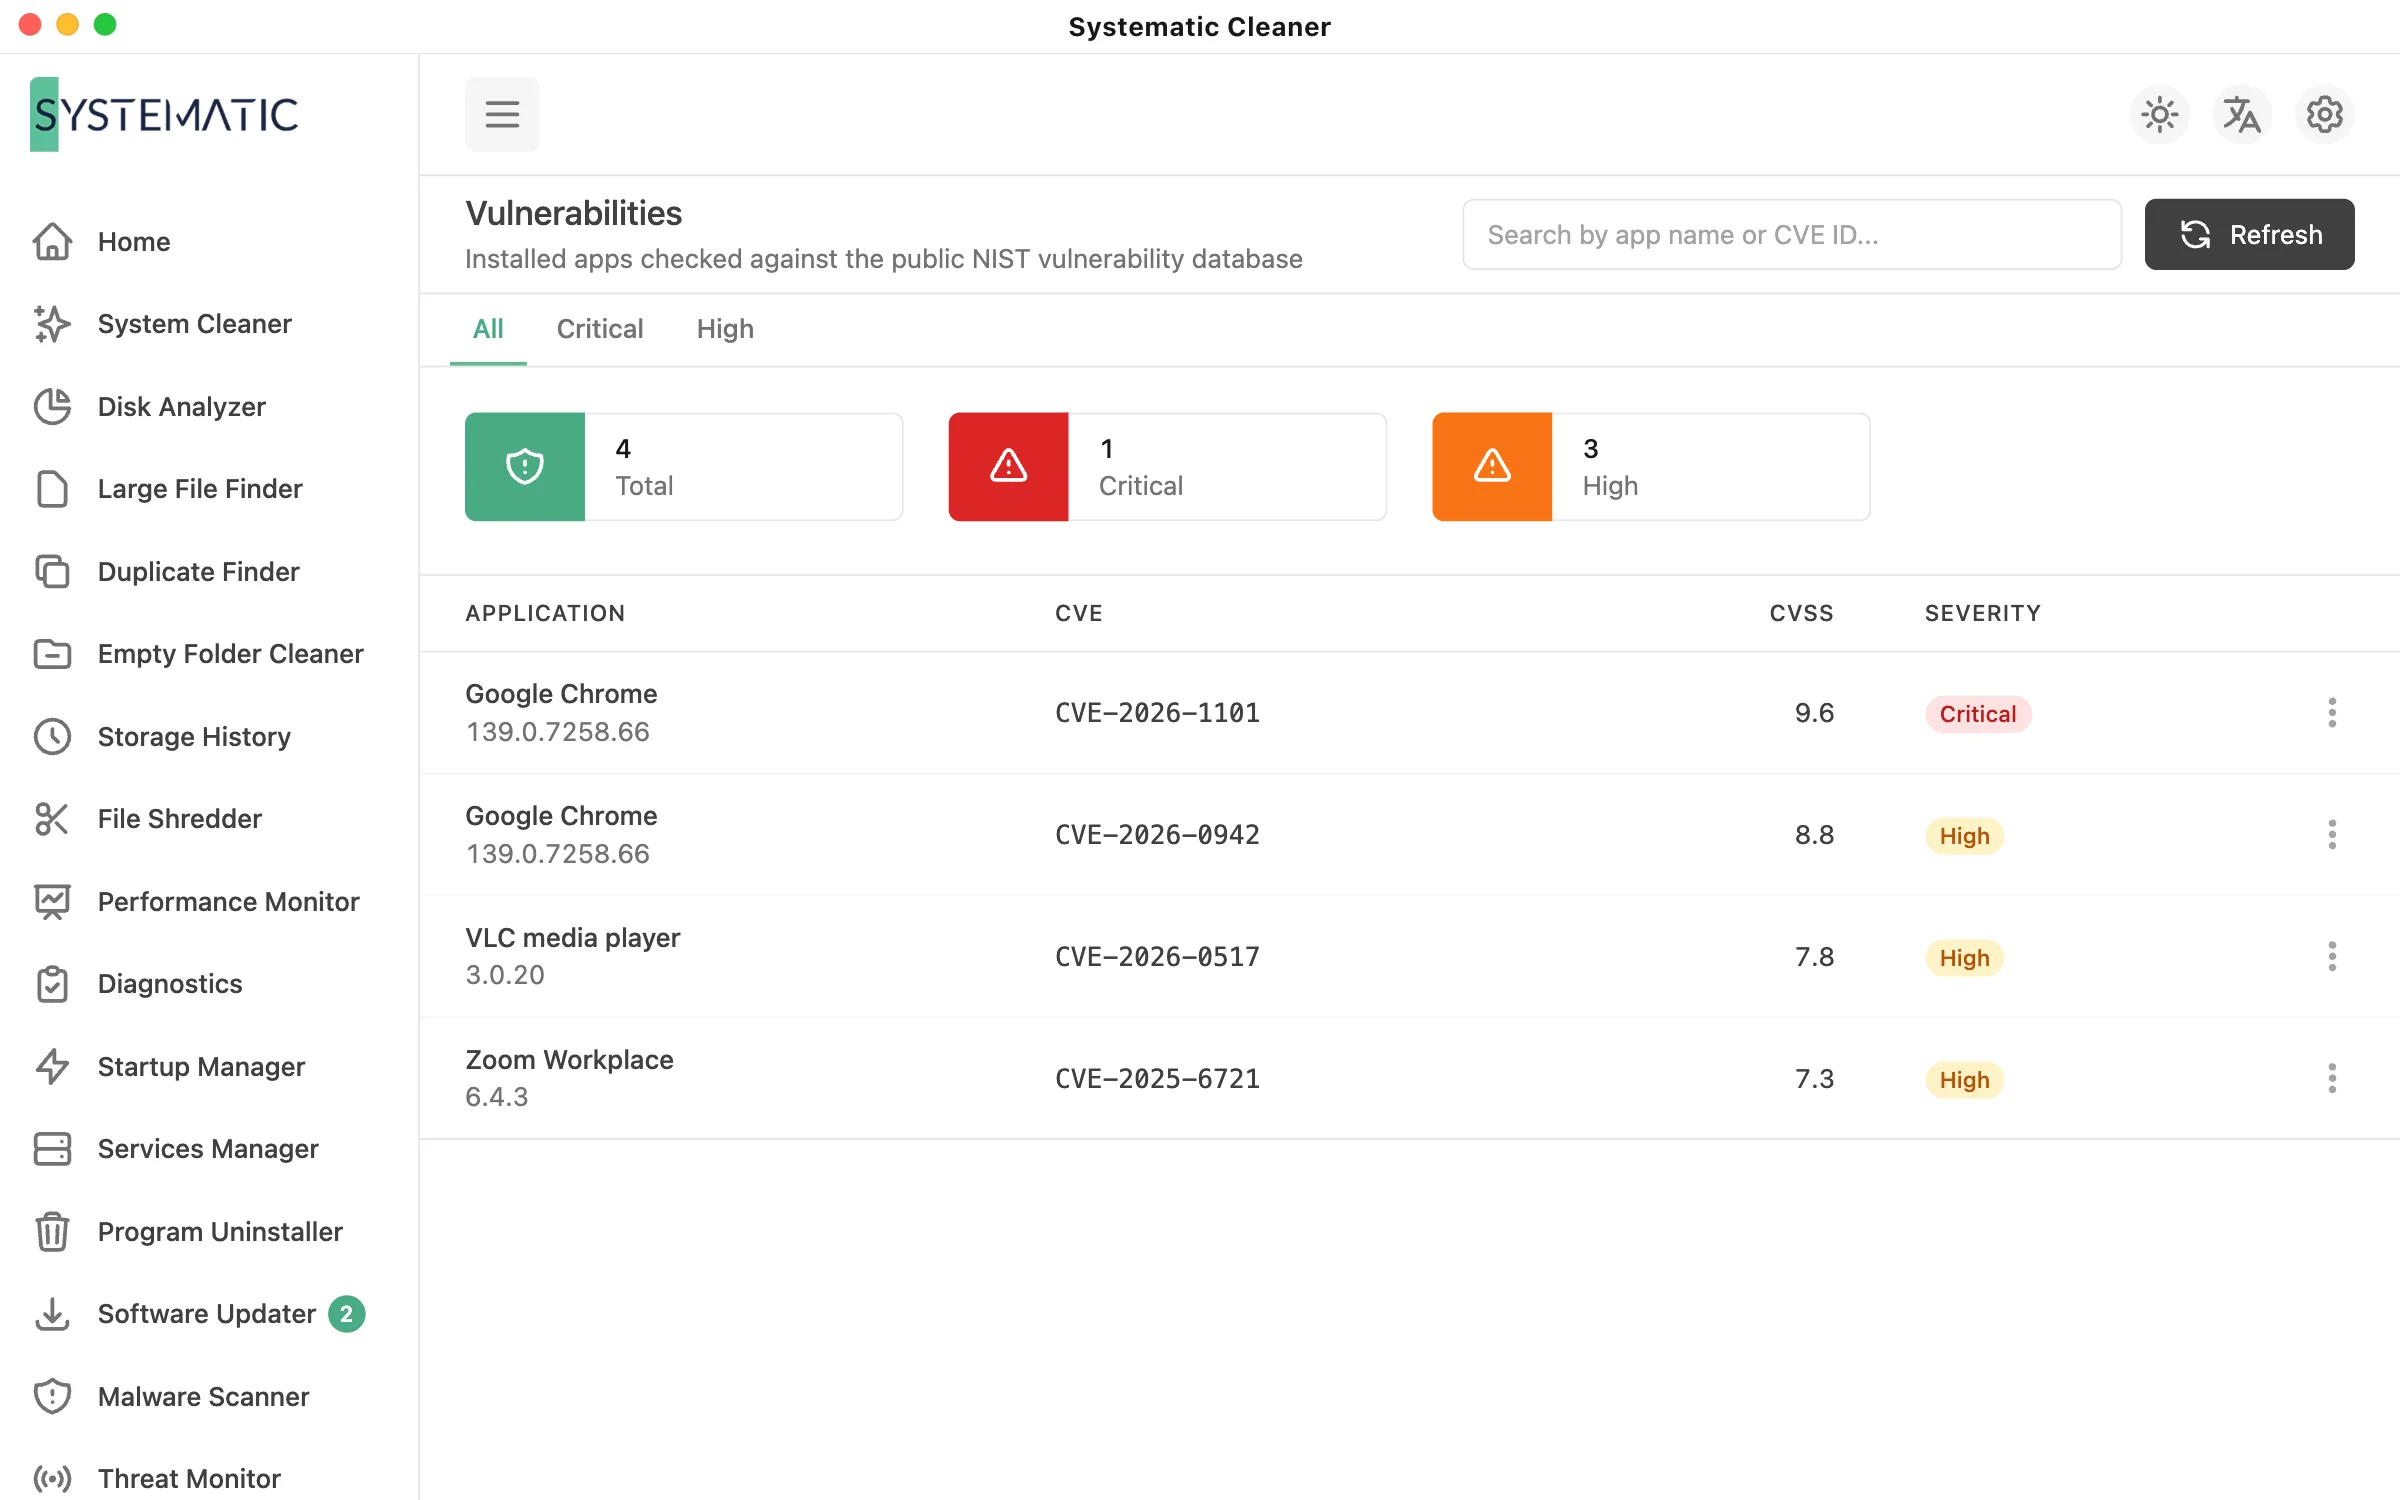Image resolution: width=2400 pixels, height=1500 pixels.
Task: Click the Critical count card
Action: [1167, 467]
